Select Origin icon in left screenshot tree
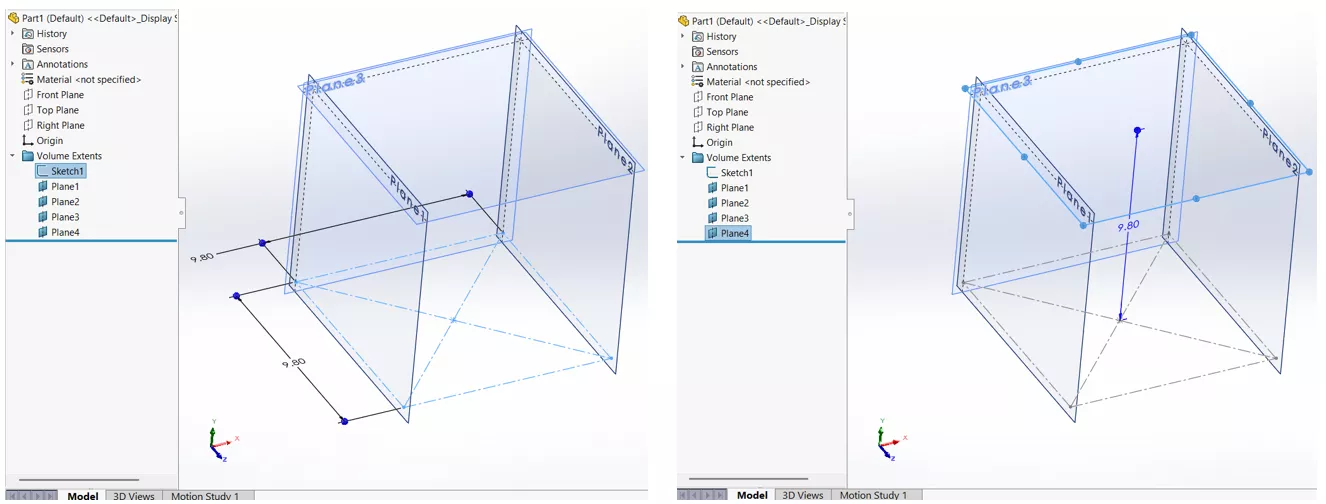Viewport: 1326px width, 504px height. point(28,141)
